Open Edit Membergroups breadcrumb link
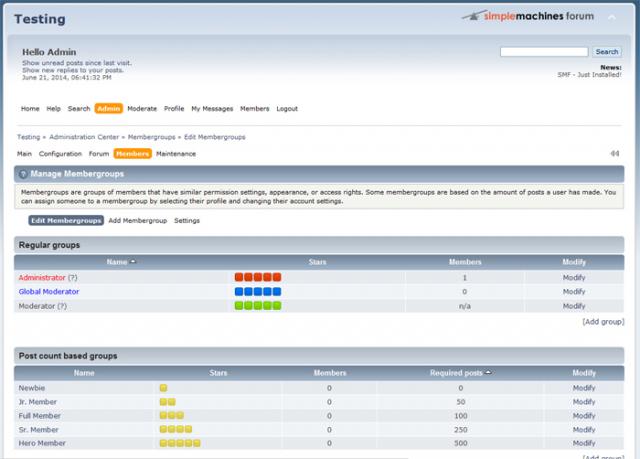Viewport: 640px width, 459px height. [x=215, y=137]
